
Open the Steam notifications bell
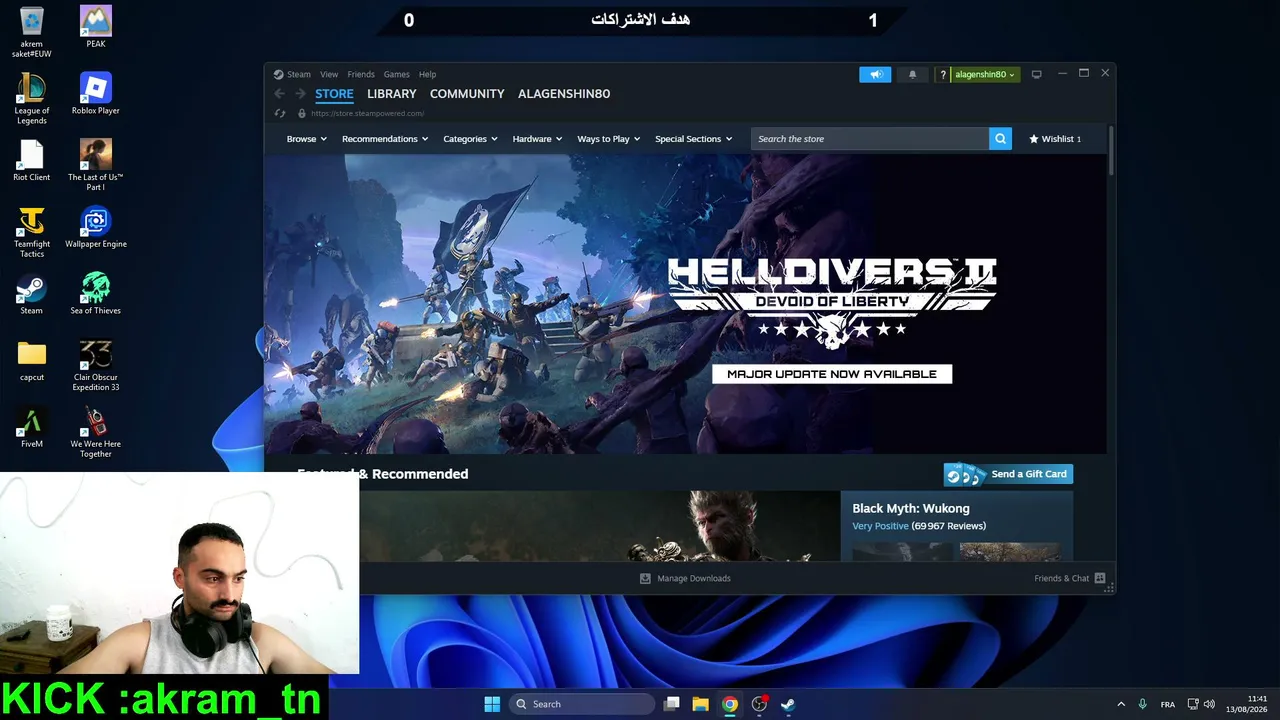tap(912, 74)
